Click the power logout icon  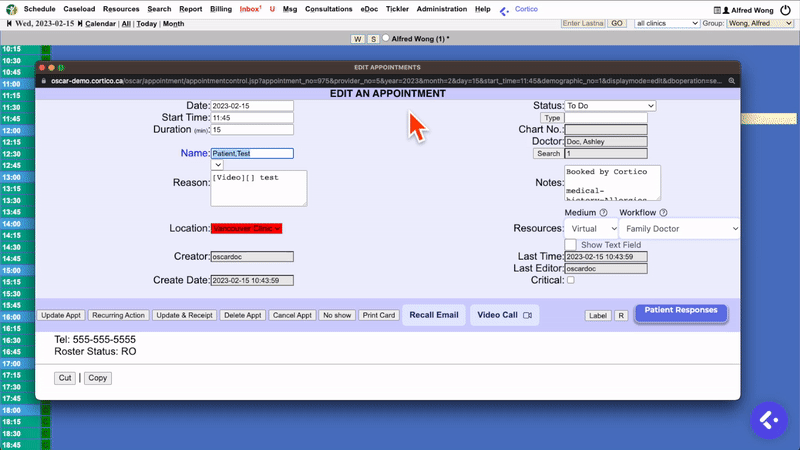[x=785, y=9]
